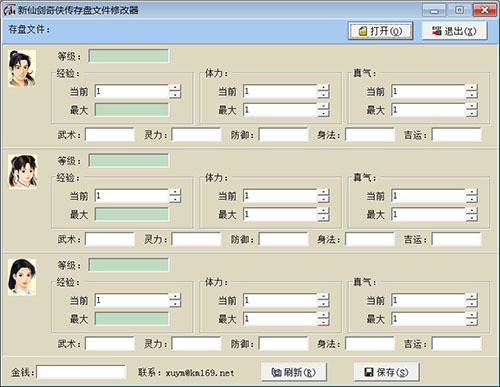
Task: Click third character's 体力 最大 spinner arrows
Action: click(323, 318)
